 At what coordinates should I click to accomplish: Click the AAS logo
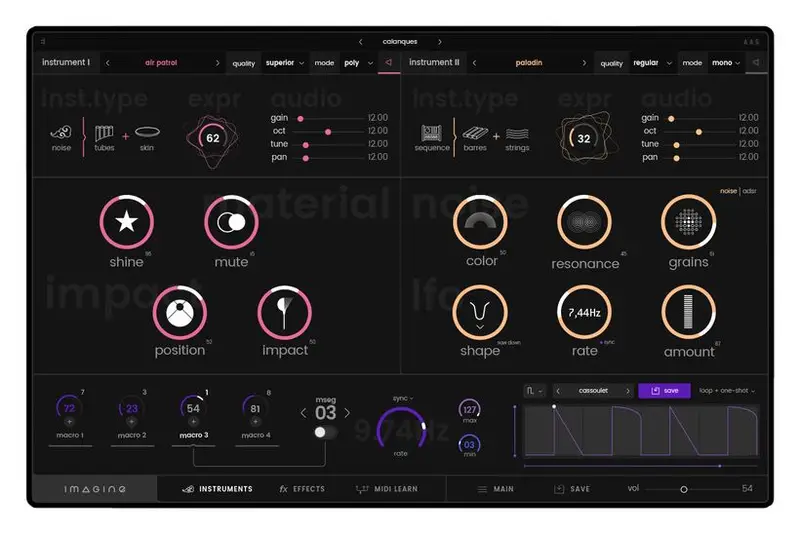752,42
